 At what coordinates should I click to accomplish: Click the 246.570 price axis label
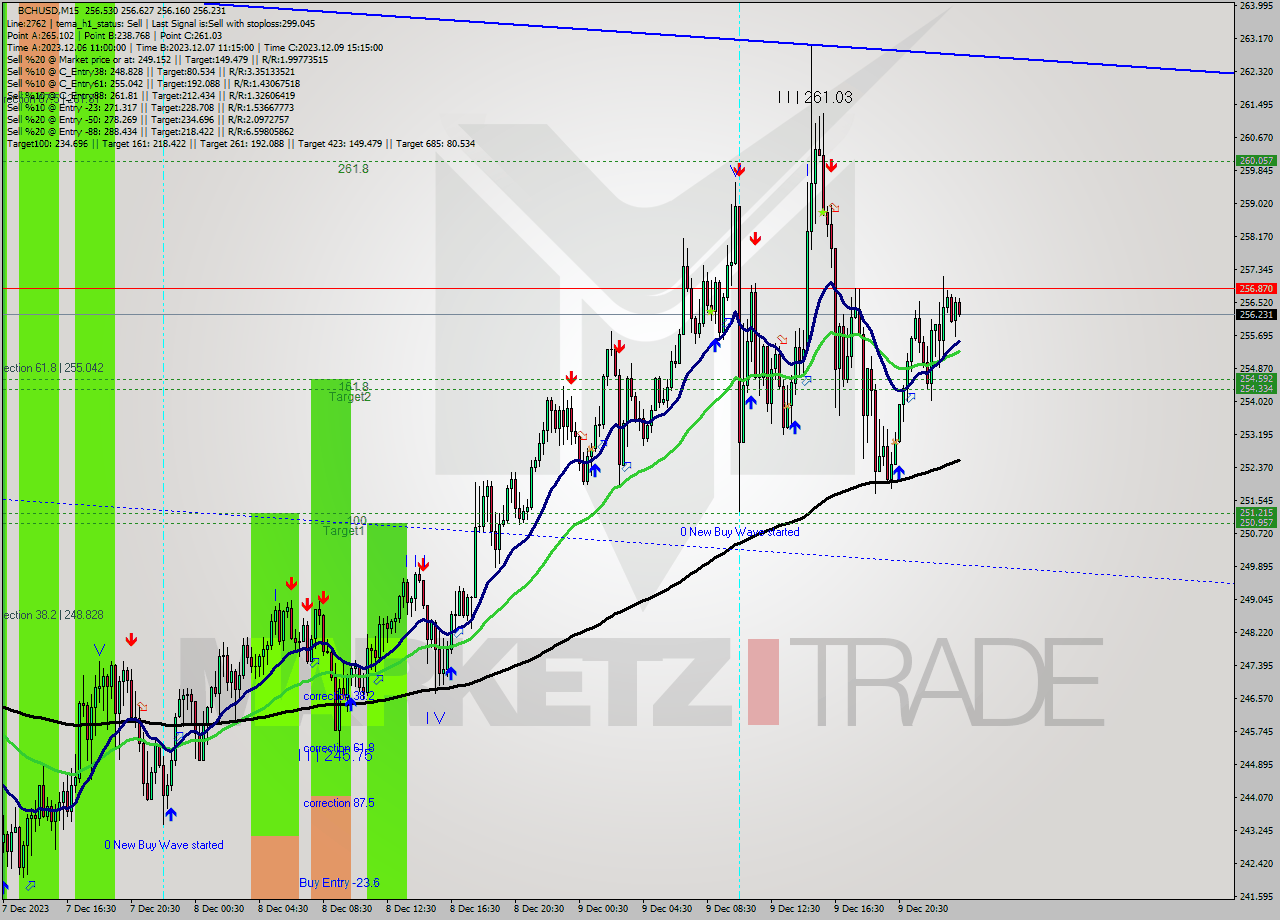tap(1256, 699)
